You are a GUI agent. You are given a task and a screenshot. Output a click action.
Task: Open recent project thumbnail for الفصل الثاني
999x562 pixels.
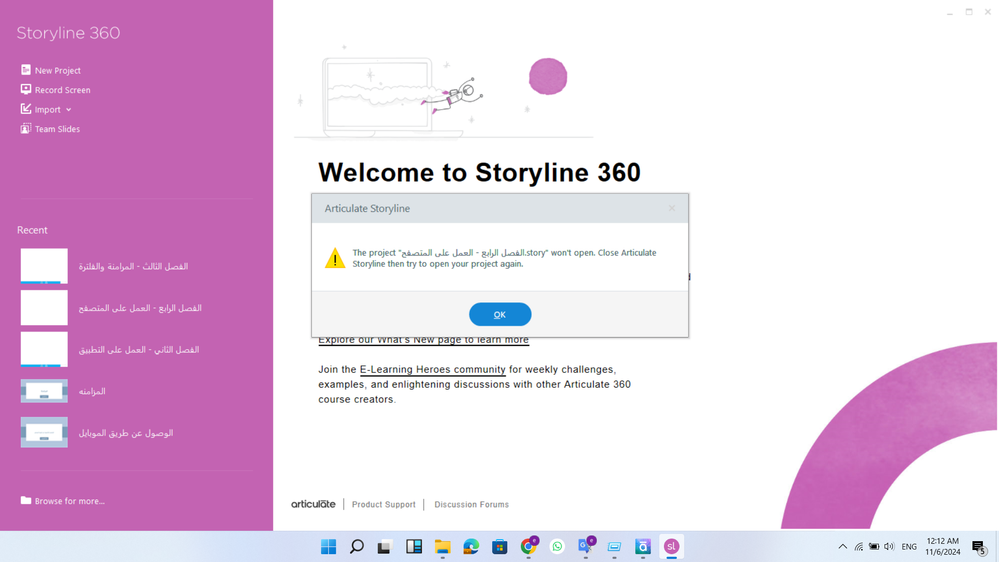pyautogui.click(x=44, y=349)
